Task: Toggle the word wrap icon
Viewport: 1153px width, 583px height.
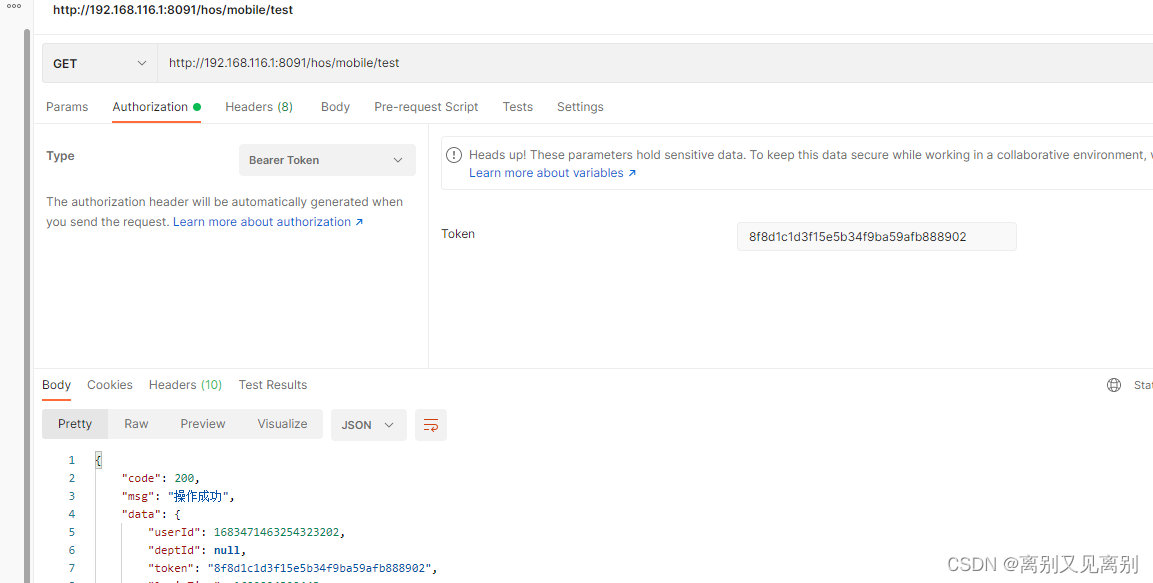Action: 431,425
